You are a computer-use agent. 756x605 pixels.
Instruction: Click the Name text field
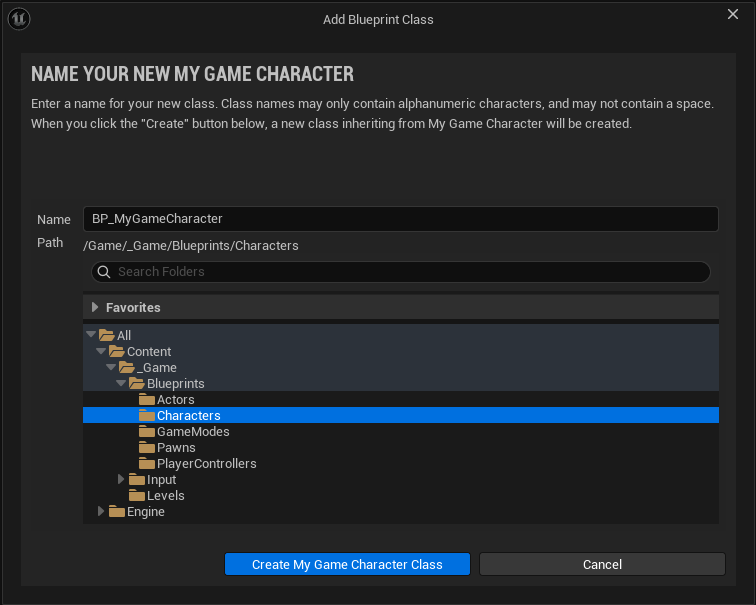[400, 219]
